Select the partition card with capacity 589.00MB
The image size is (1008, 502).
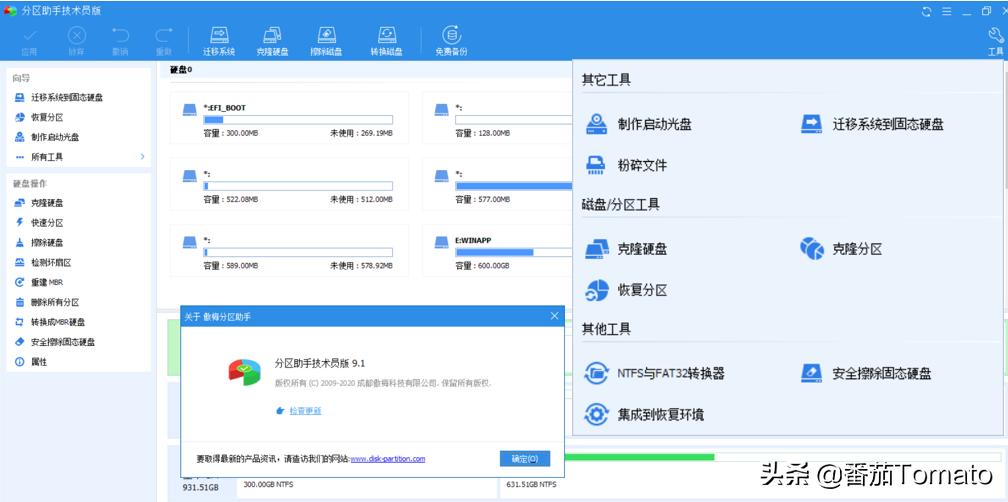click(289, 250)
